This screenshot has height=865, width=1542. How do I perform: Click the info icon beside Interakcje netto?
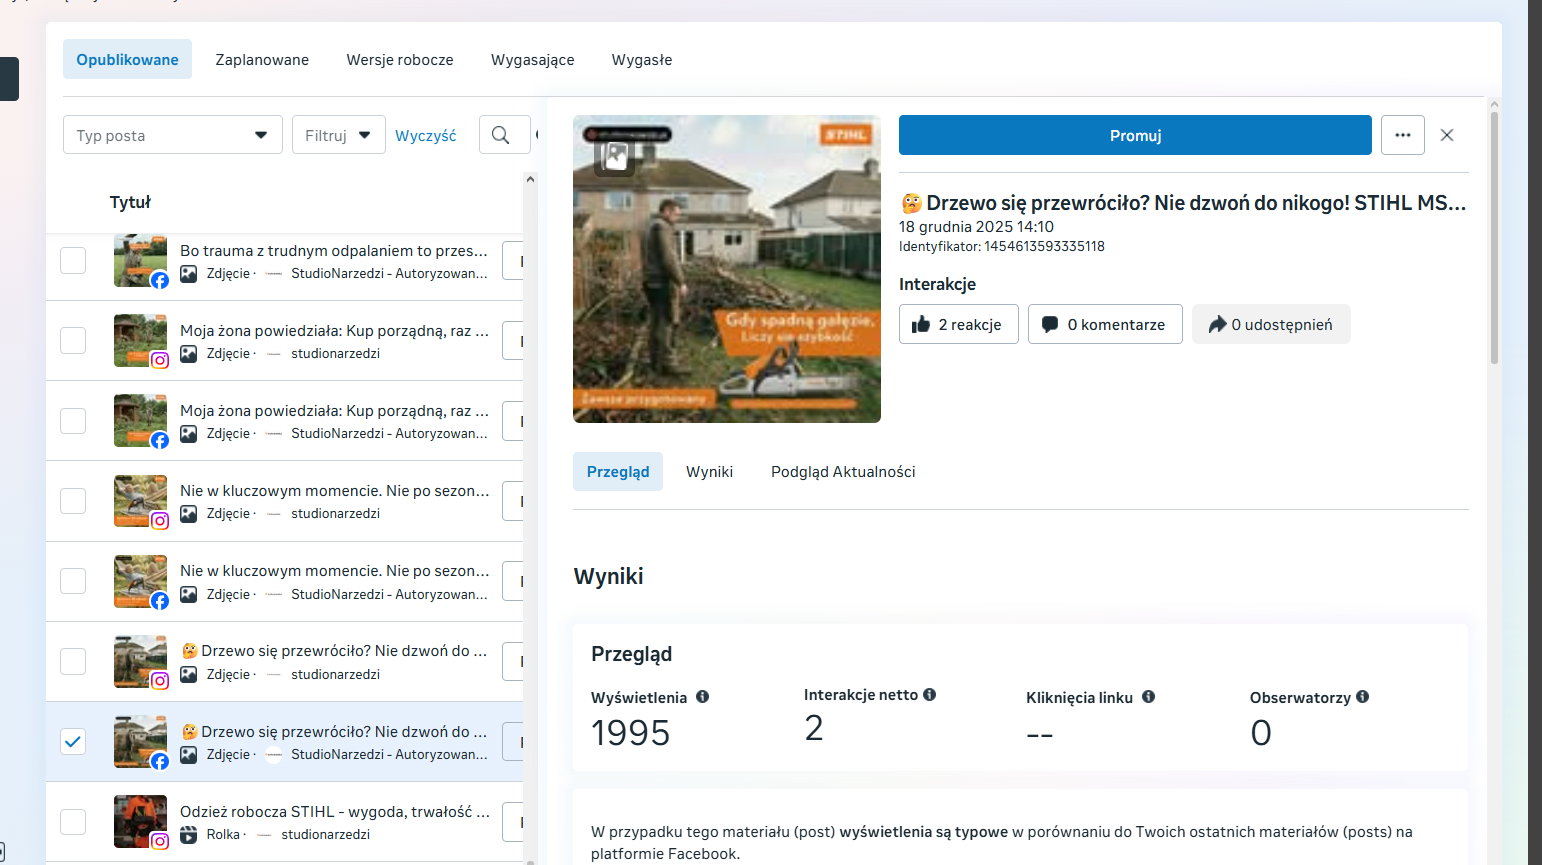pos(929,694)
